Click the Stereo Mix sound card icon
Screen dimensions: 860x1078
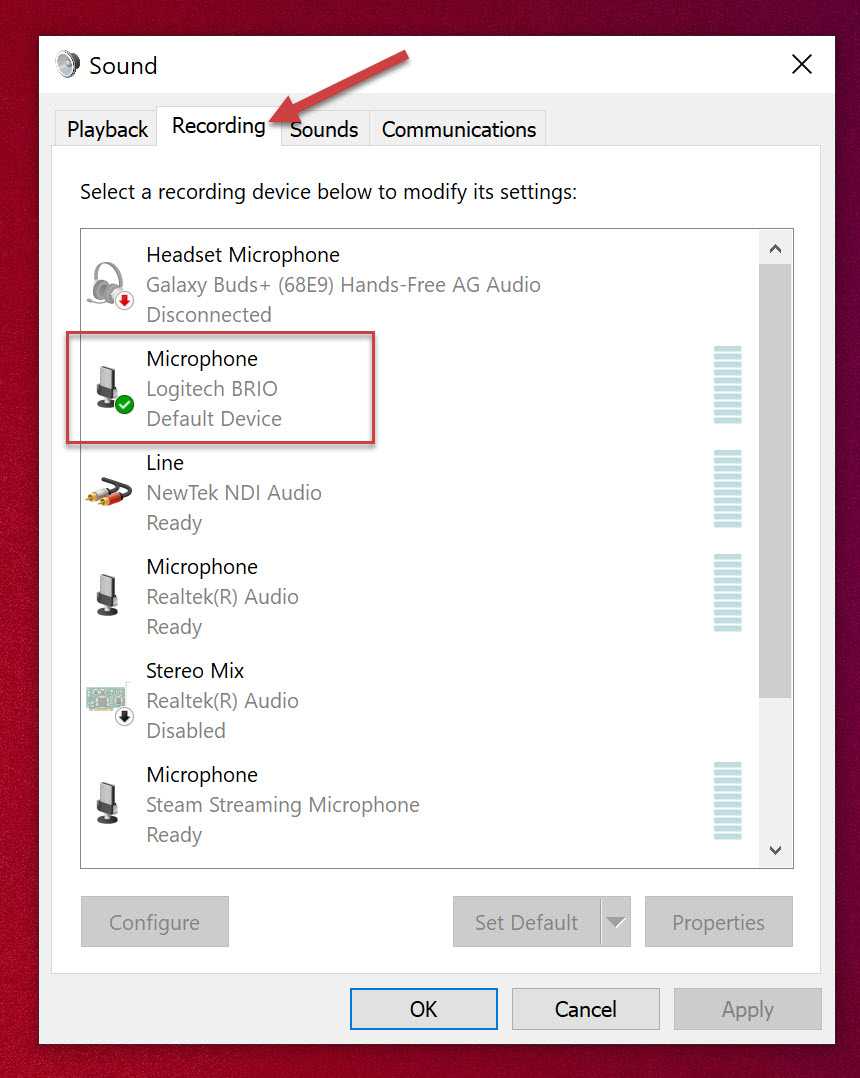[x=110, y=700]
